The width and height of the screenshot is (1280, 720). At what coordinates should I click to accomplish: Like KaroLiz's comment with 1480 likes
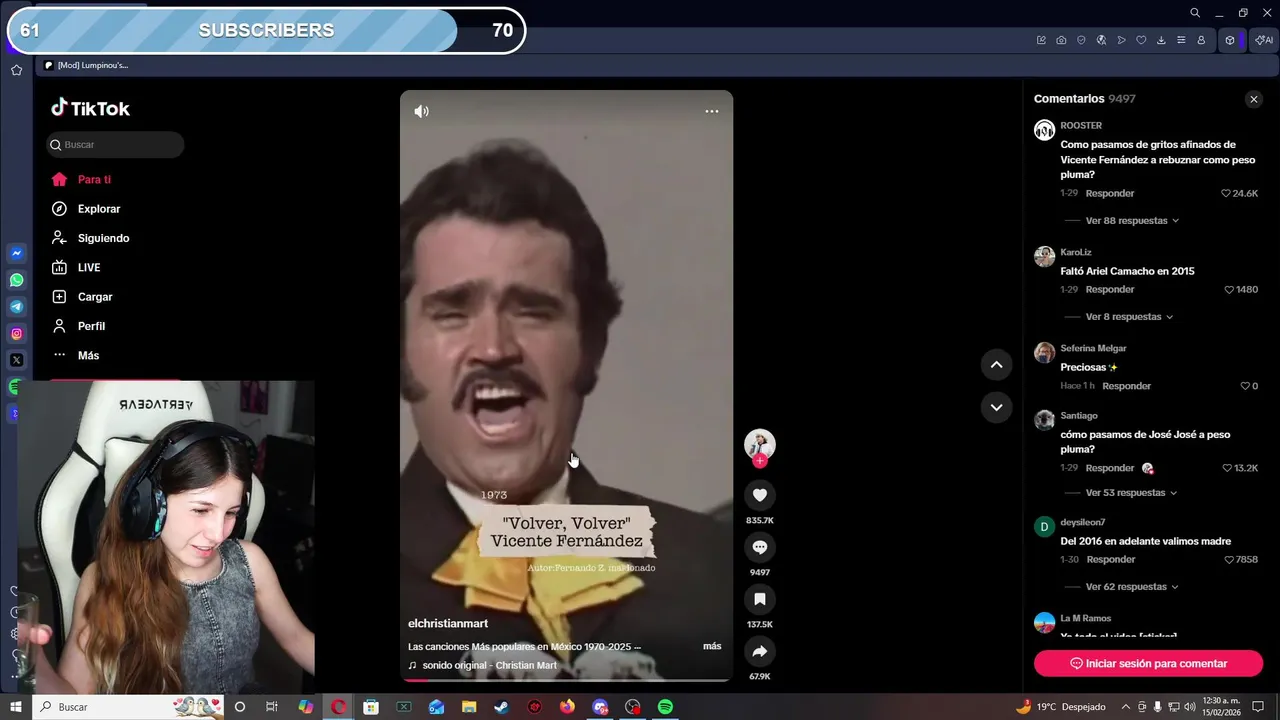pos(1229,289)
